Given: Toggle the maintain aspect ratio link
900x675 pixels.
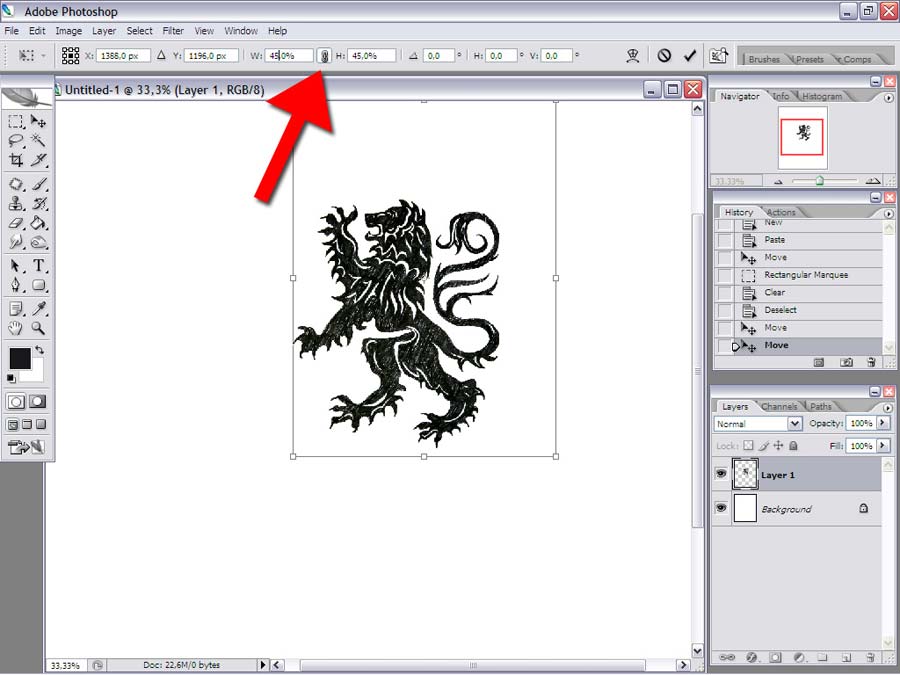Looking at the screenshot, I should click(x=325, y=56).
